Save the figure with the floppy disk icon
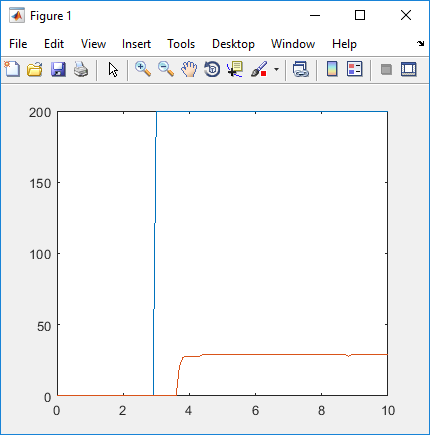Image resolution: width=430 pixels, height=435 pixels. (x=58, y=69)
